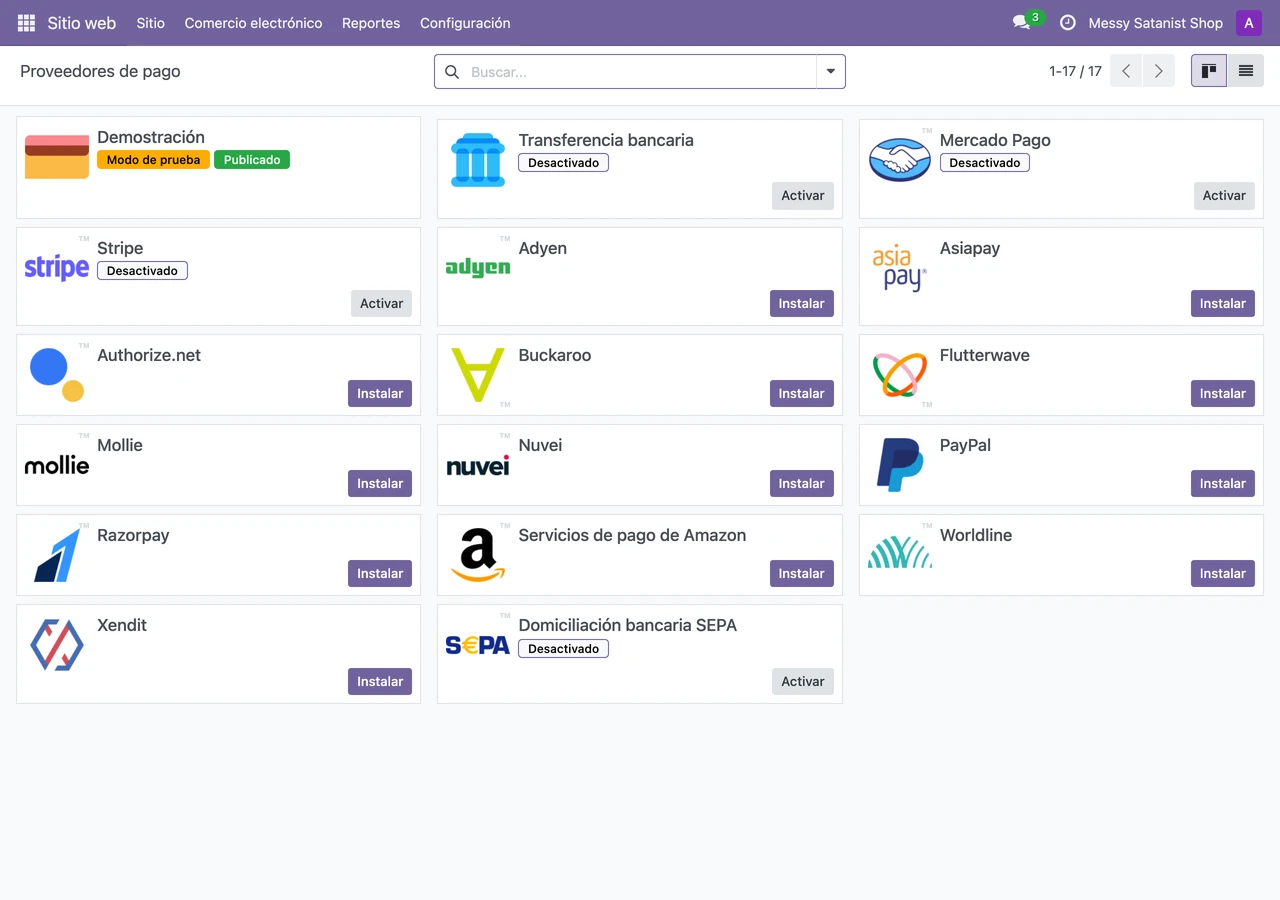Image resolution: width=1280 pixels, height=900 pixels.
Task: Open the Reportes menu
Action: tap(371, 23)
